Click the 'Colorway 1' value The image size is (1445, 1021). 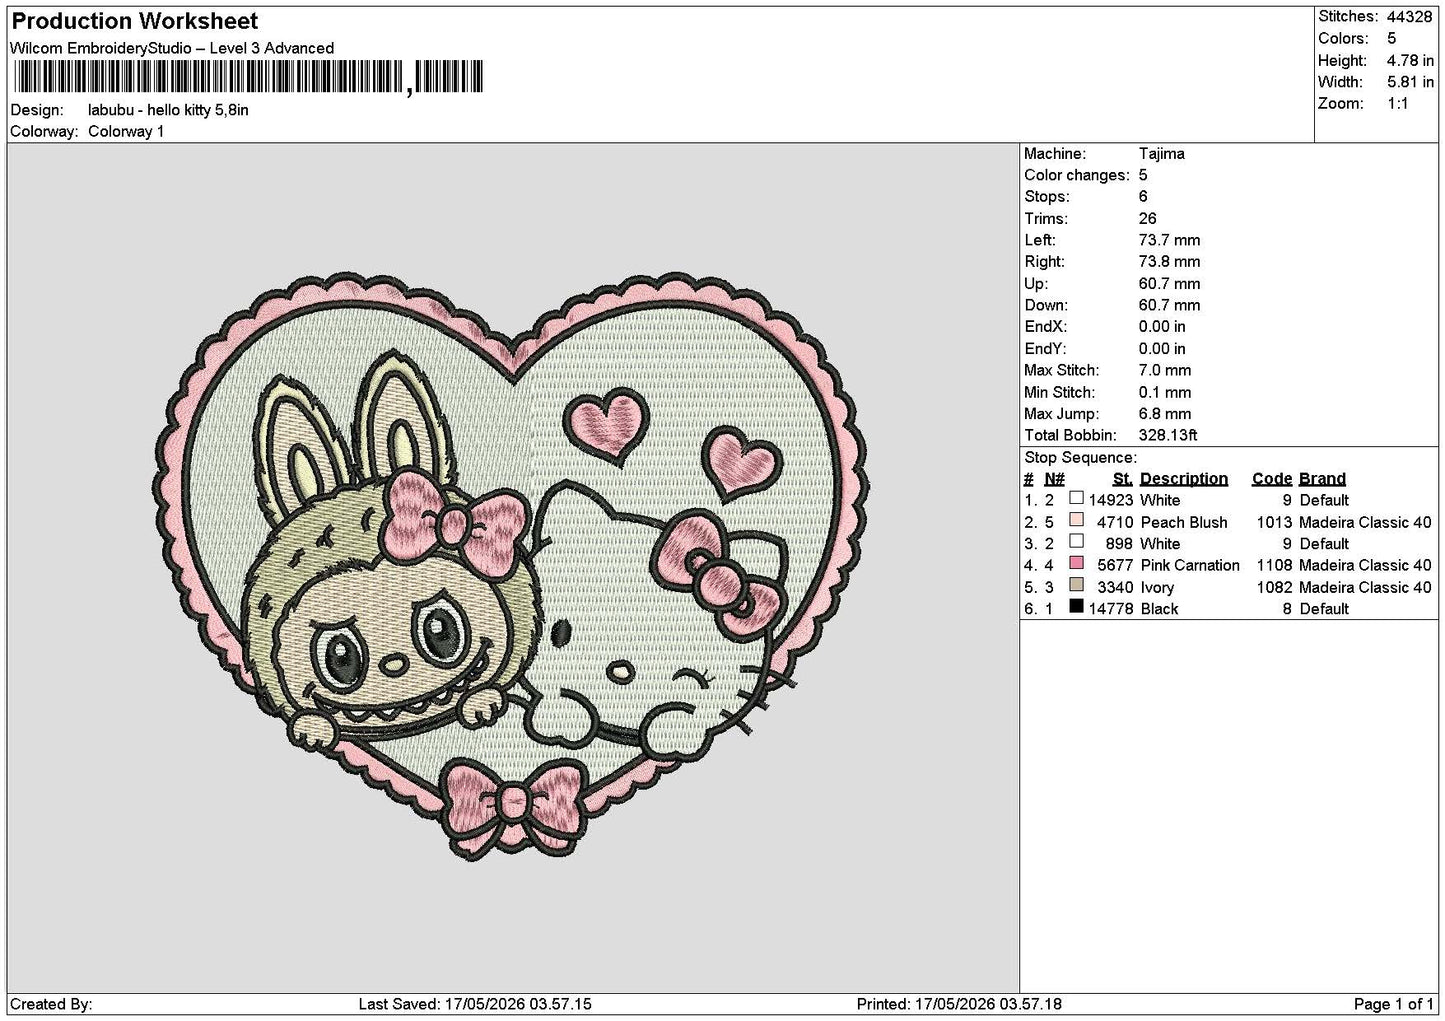(126, 132)
